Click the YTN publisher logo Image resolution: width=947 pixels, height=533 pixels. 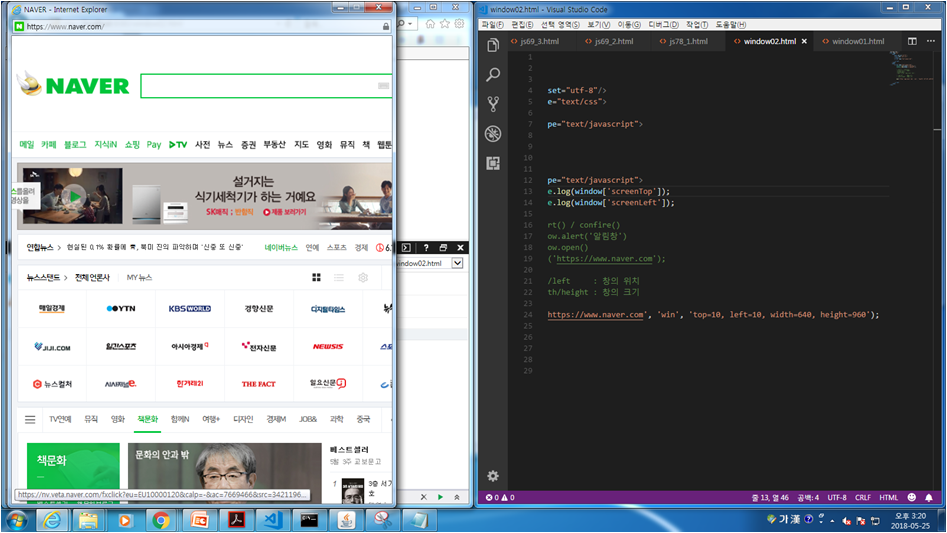point(121,308)
